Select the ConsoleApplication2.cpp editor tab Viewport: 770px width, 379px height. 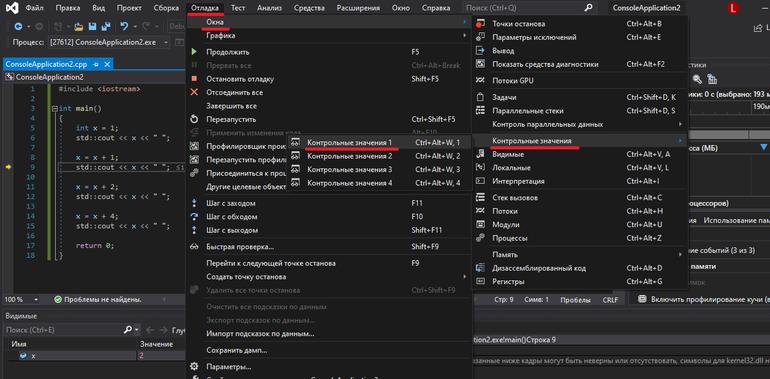click(x=48, y=64)
